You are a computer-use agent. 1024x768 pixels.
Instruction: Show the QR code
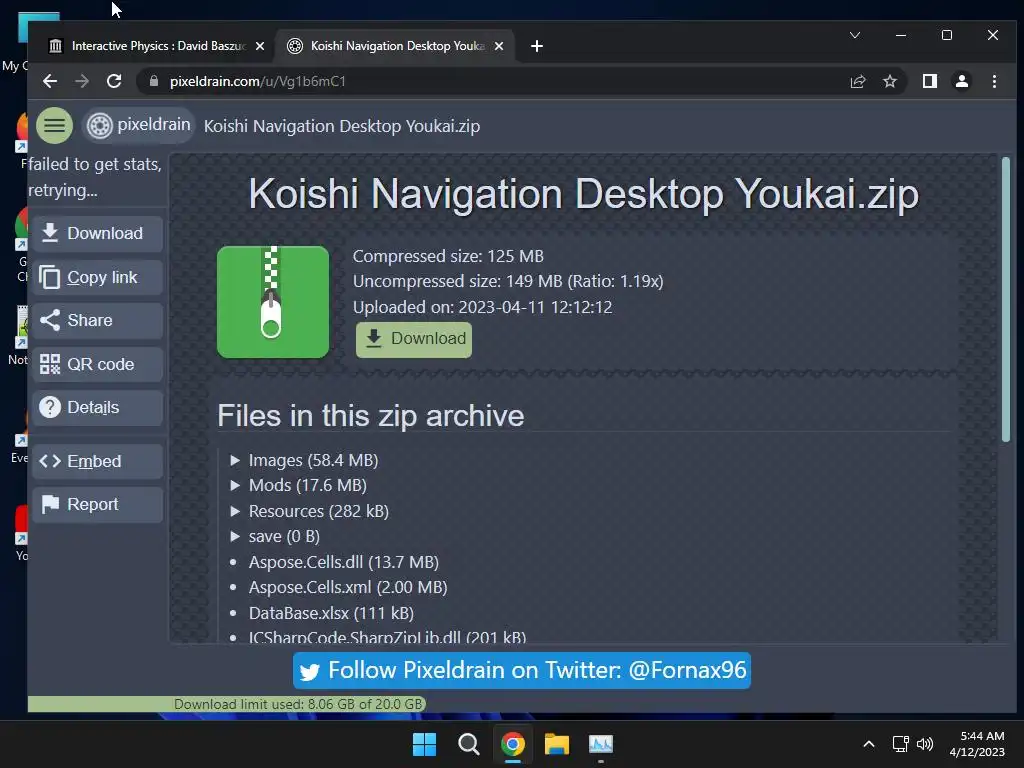[x=97, y=364]
